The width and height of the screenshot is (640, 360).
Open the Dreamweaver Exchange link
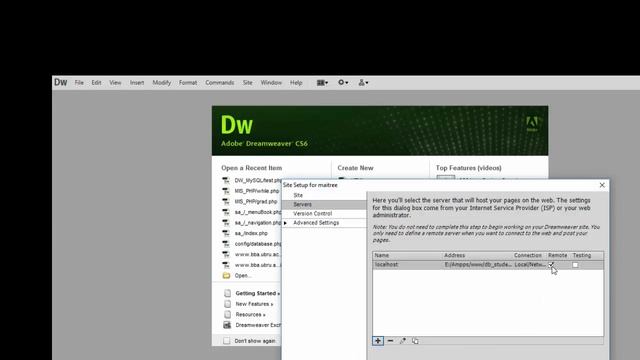(258, 325)
